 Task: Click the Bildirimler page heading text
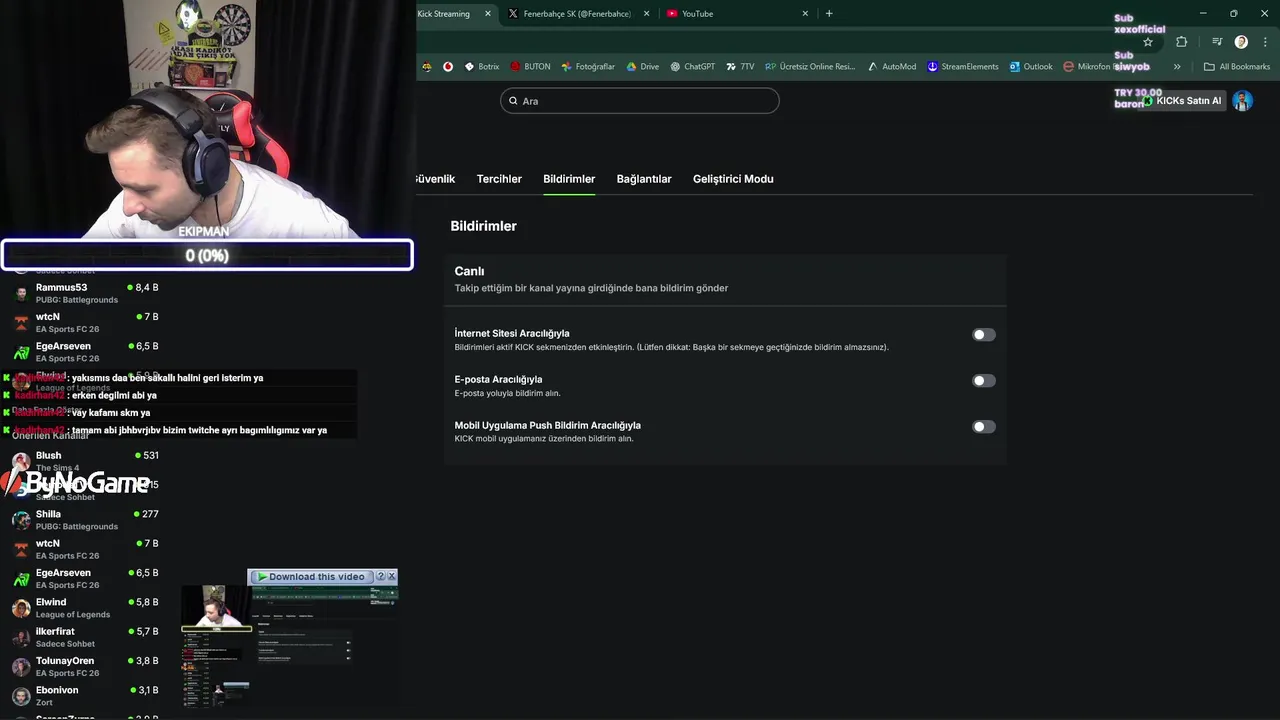483,226
